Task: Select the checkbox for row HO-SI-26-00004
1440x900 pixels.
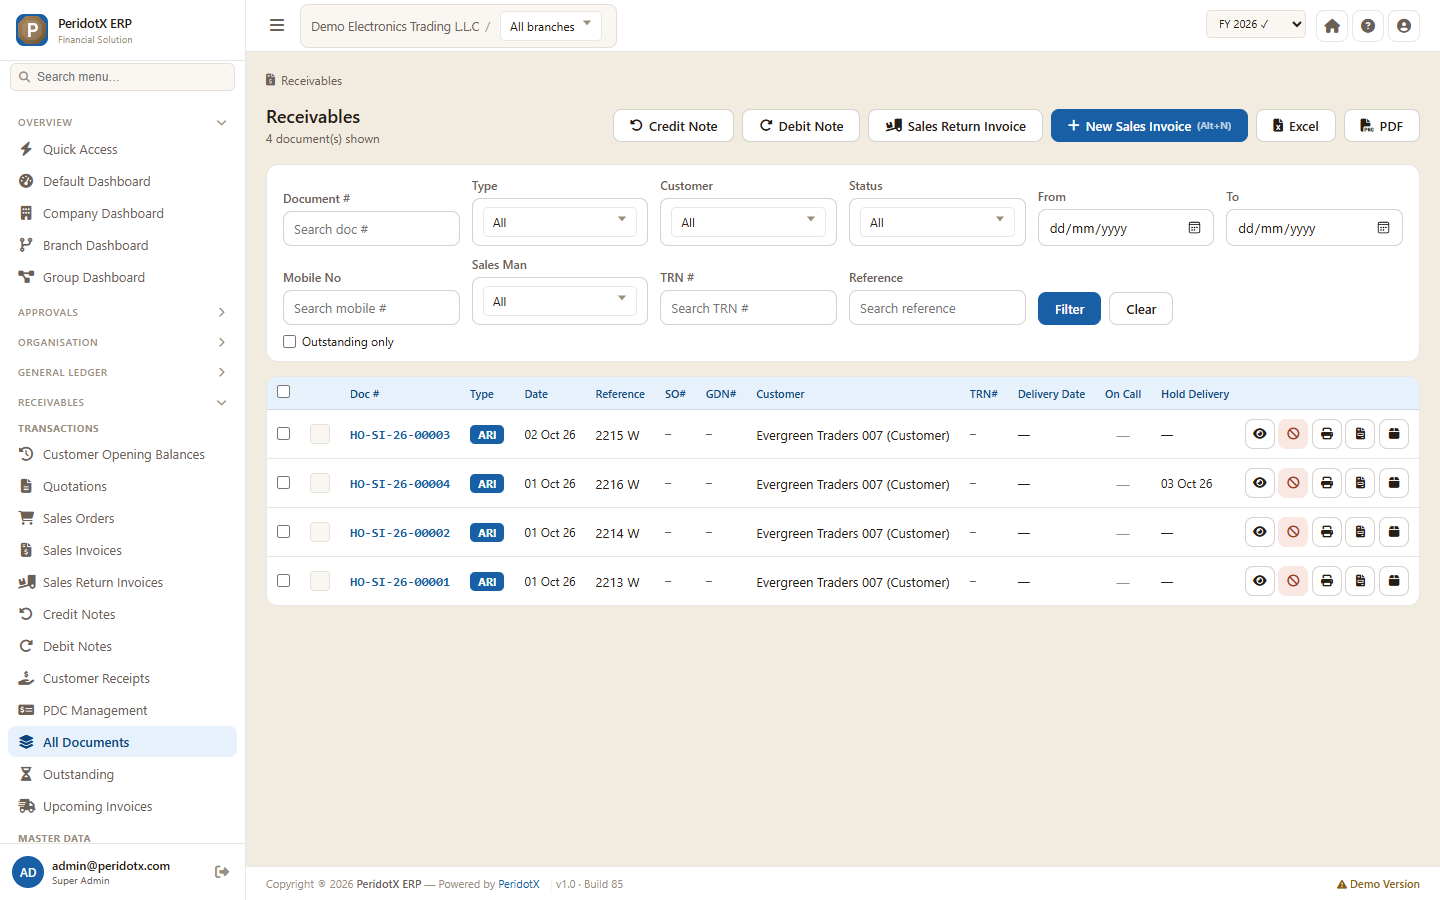Action: (x=284, y=483)
